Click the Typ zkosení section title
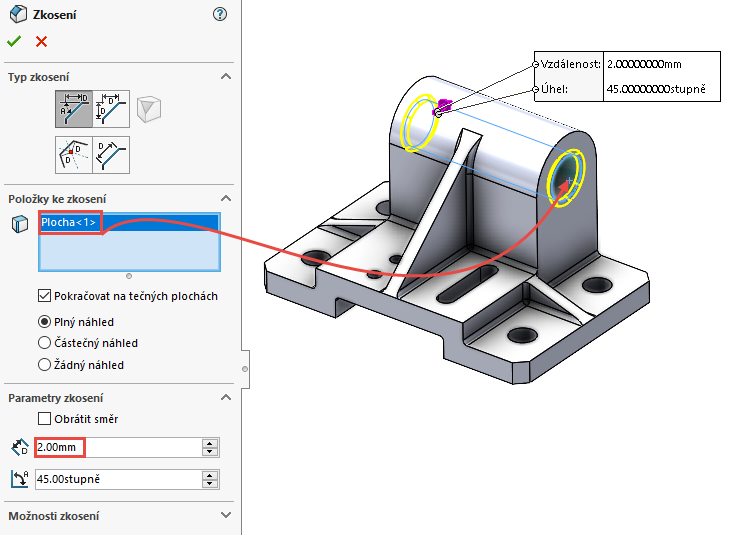 click(39, 77)
